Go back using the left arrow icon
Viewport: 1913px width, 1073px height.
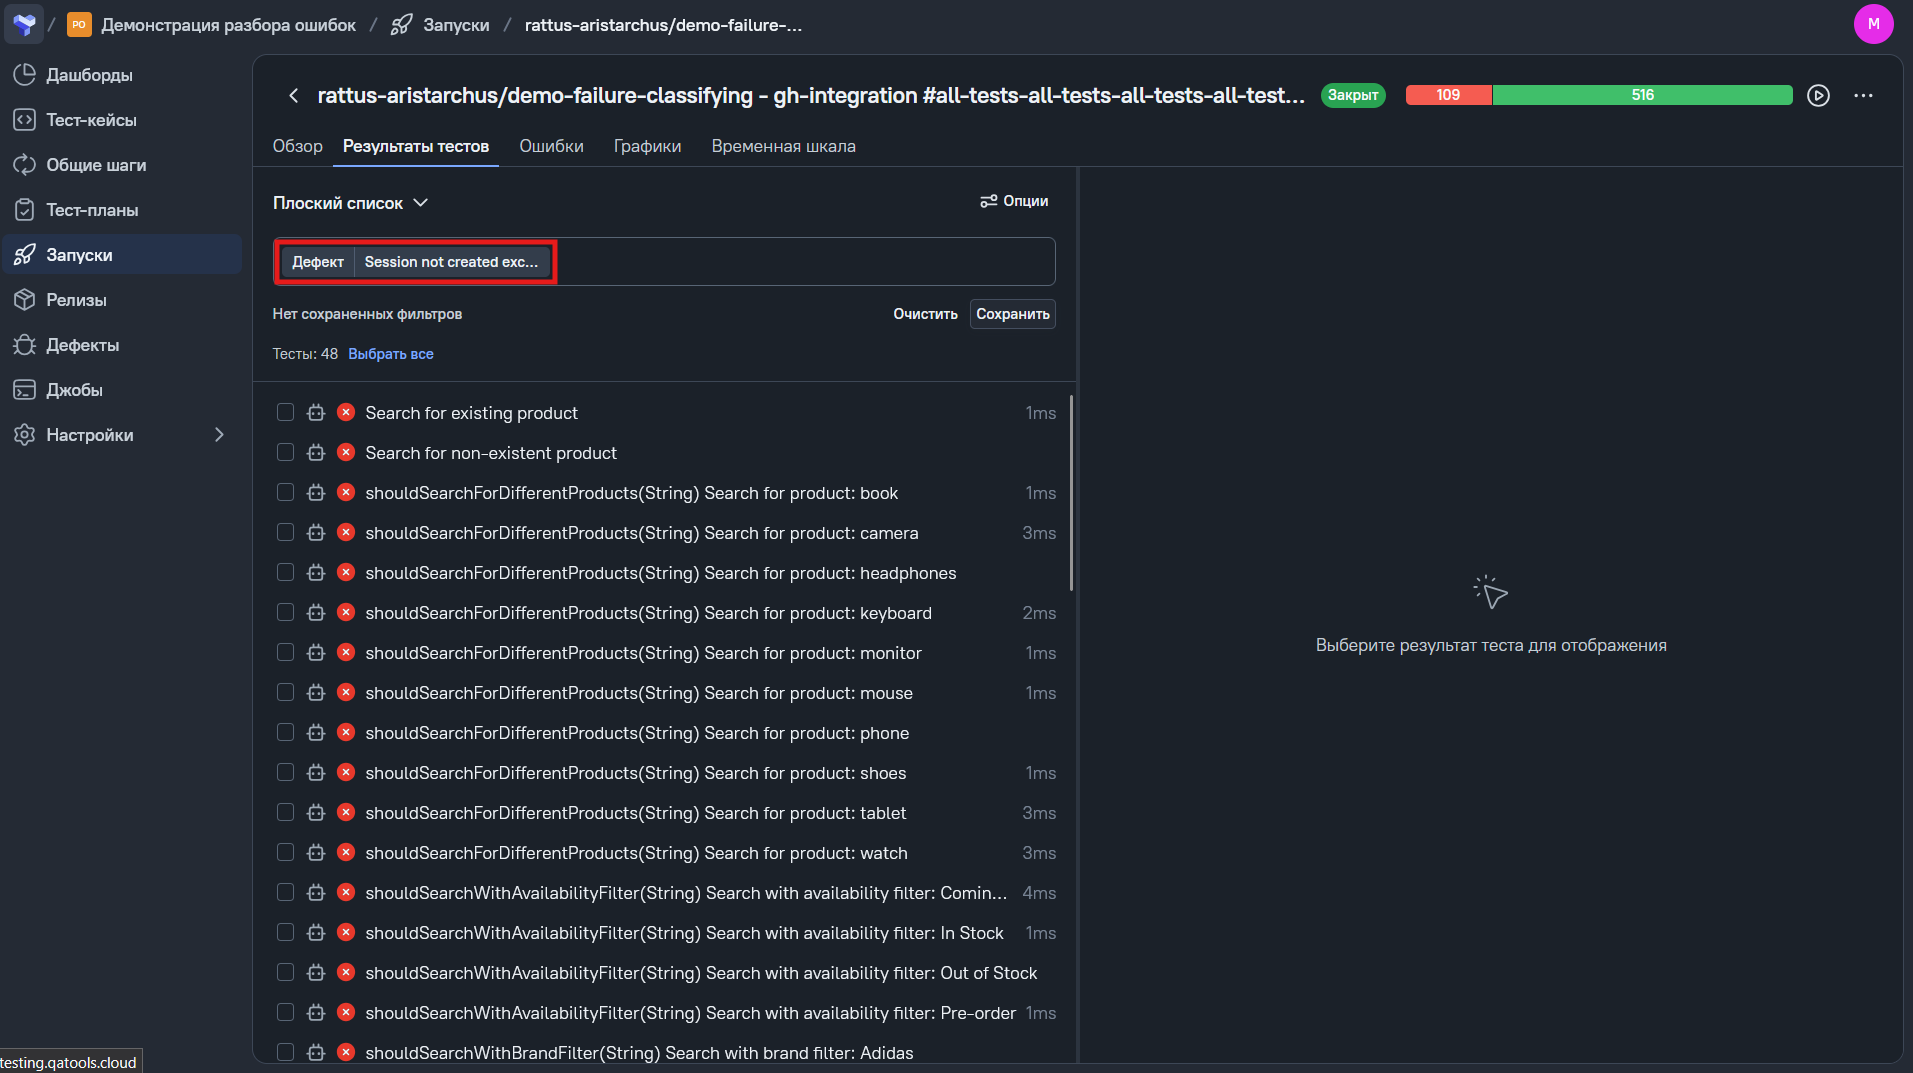click(293, 96)
